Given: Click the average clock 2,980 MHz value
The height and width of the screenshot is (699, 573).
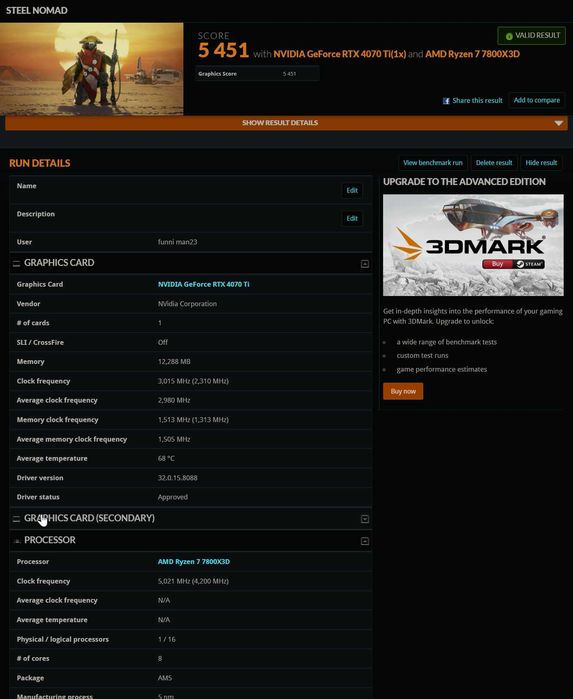Looking at the screenshot, I should tap(174, 400).
